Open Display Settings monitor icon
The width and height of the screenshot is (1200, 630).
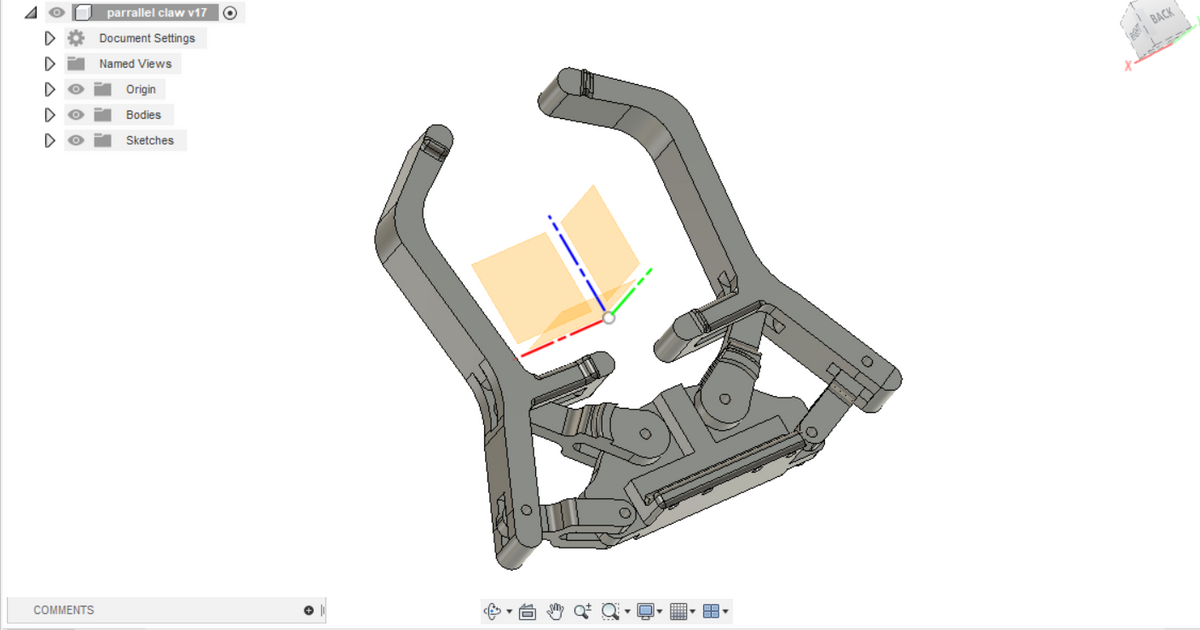[646, 611]
